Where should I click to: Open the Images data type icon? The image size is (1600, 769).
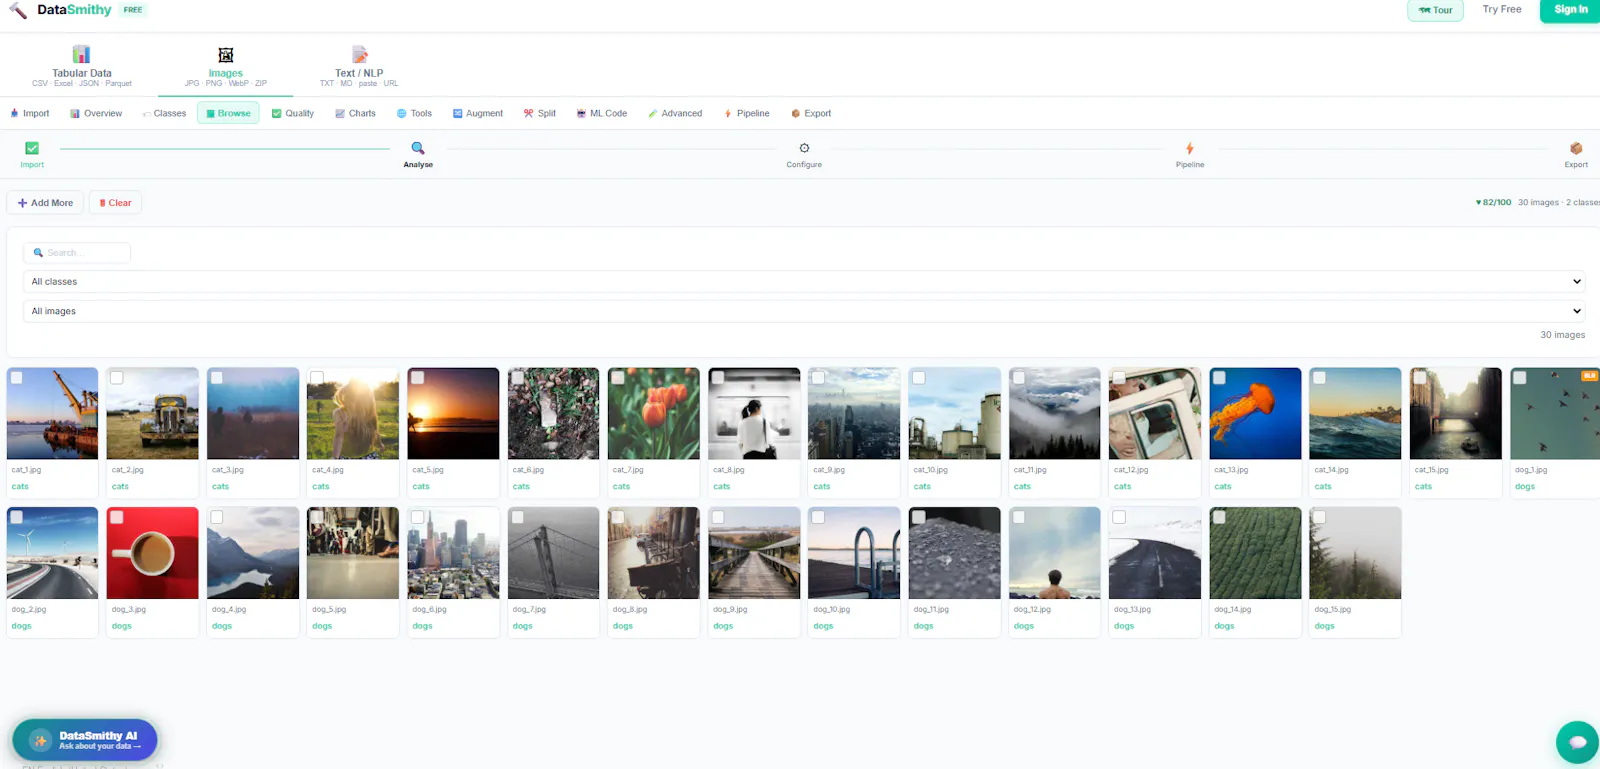226,55
